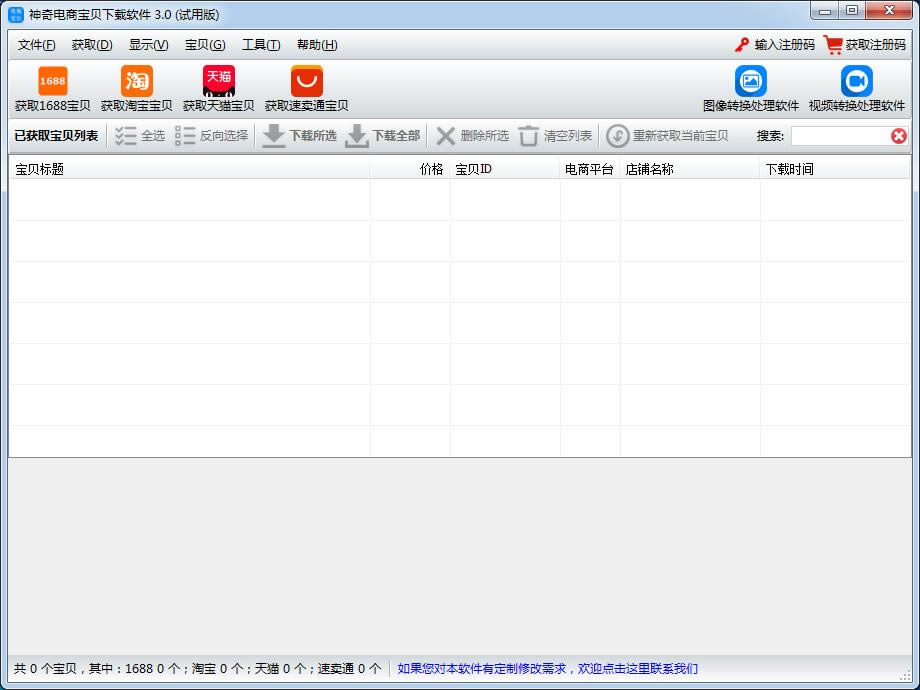Sort by 宝贝标题 column header
920x690 pixels.
coord(190,169)
